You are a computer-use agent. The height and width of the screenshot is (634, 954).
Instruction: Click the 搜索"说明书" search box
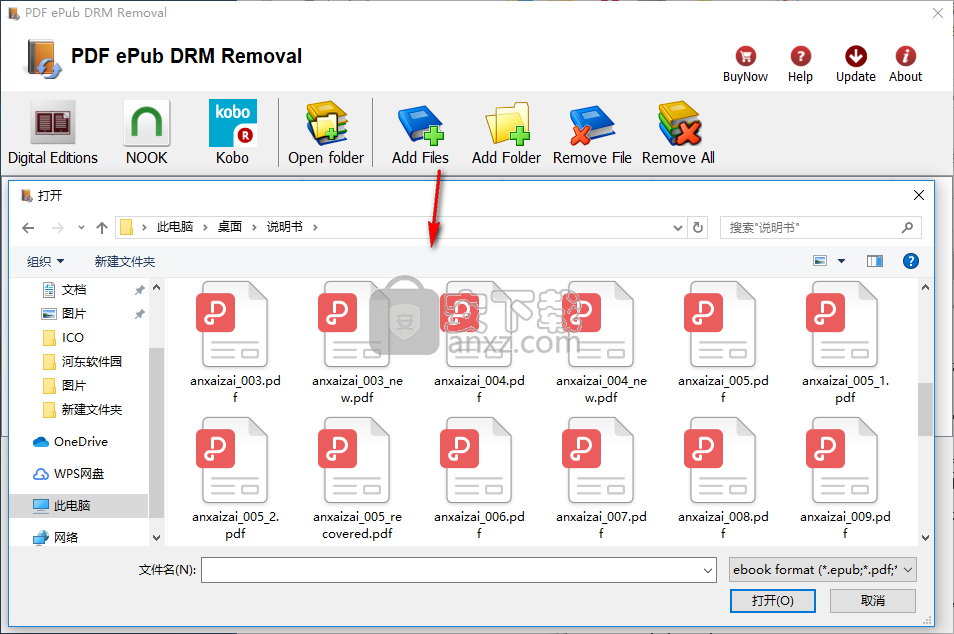click(820, 228)
